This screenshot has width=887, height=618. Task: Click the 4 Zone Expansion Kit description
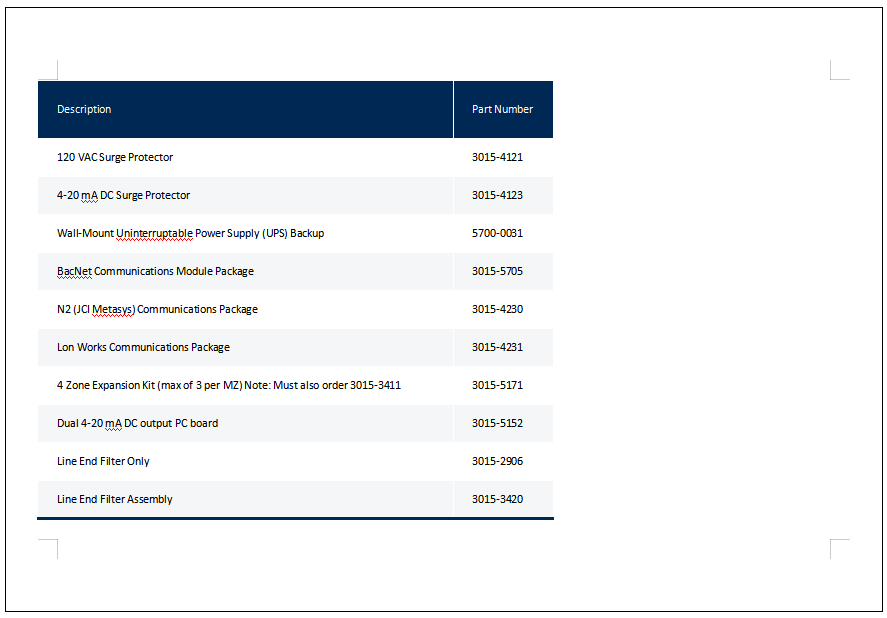pyautogui.click(x=229, y=385)
